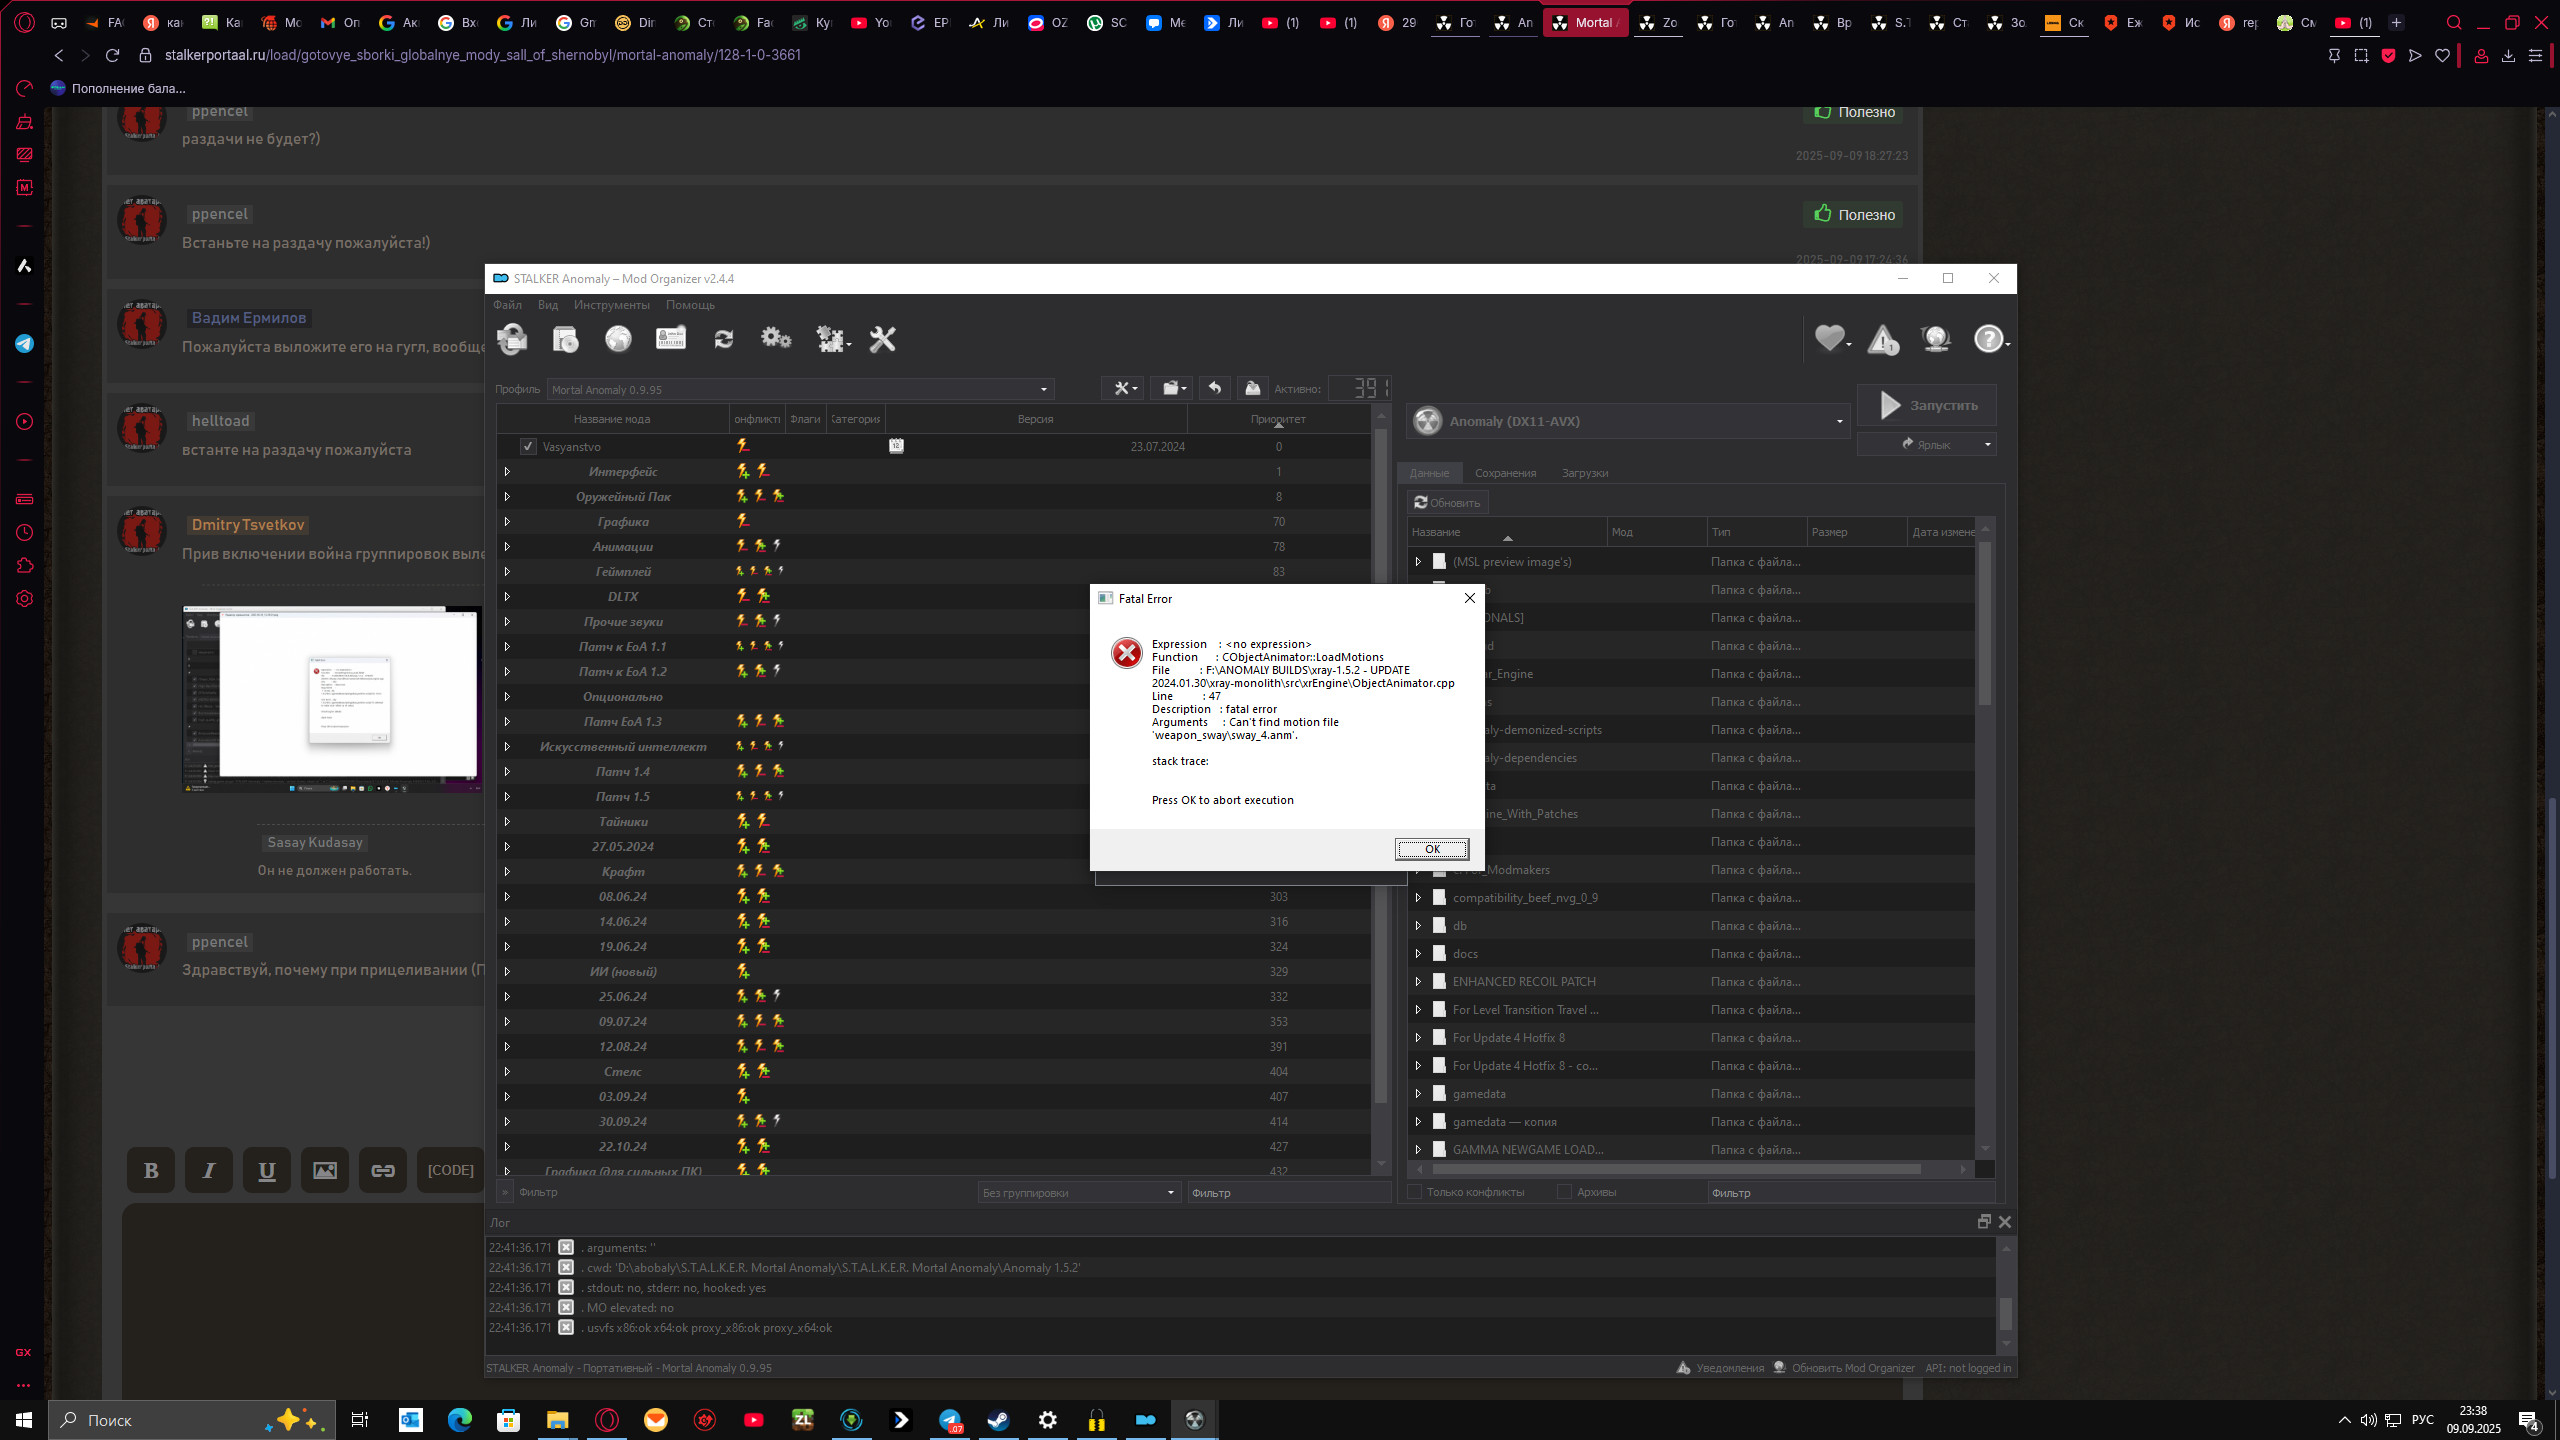The image size is (2560, 1440).
Task: Expand the 'ENHANCED RECOIL PATCH' folder
Action: (1418, 982)
